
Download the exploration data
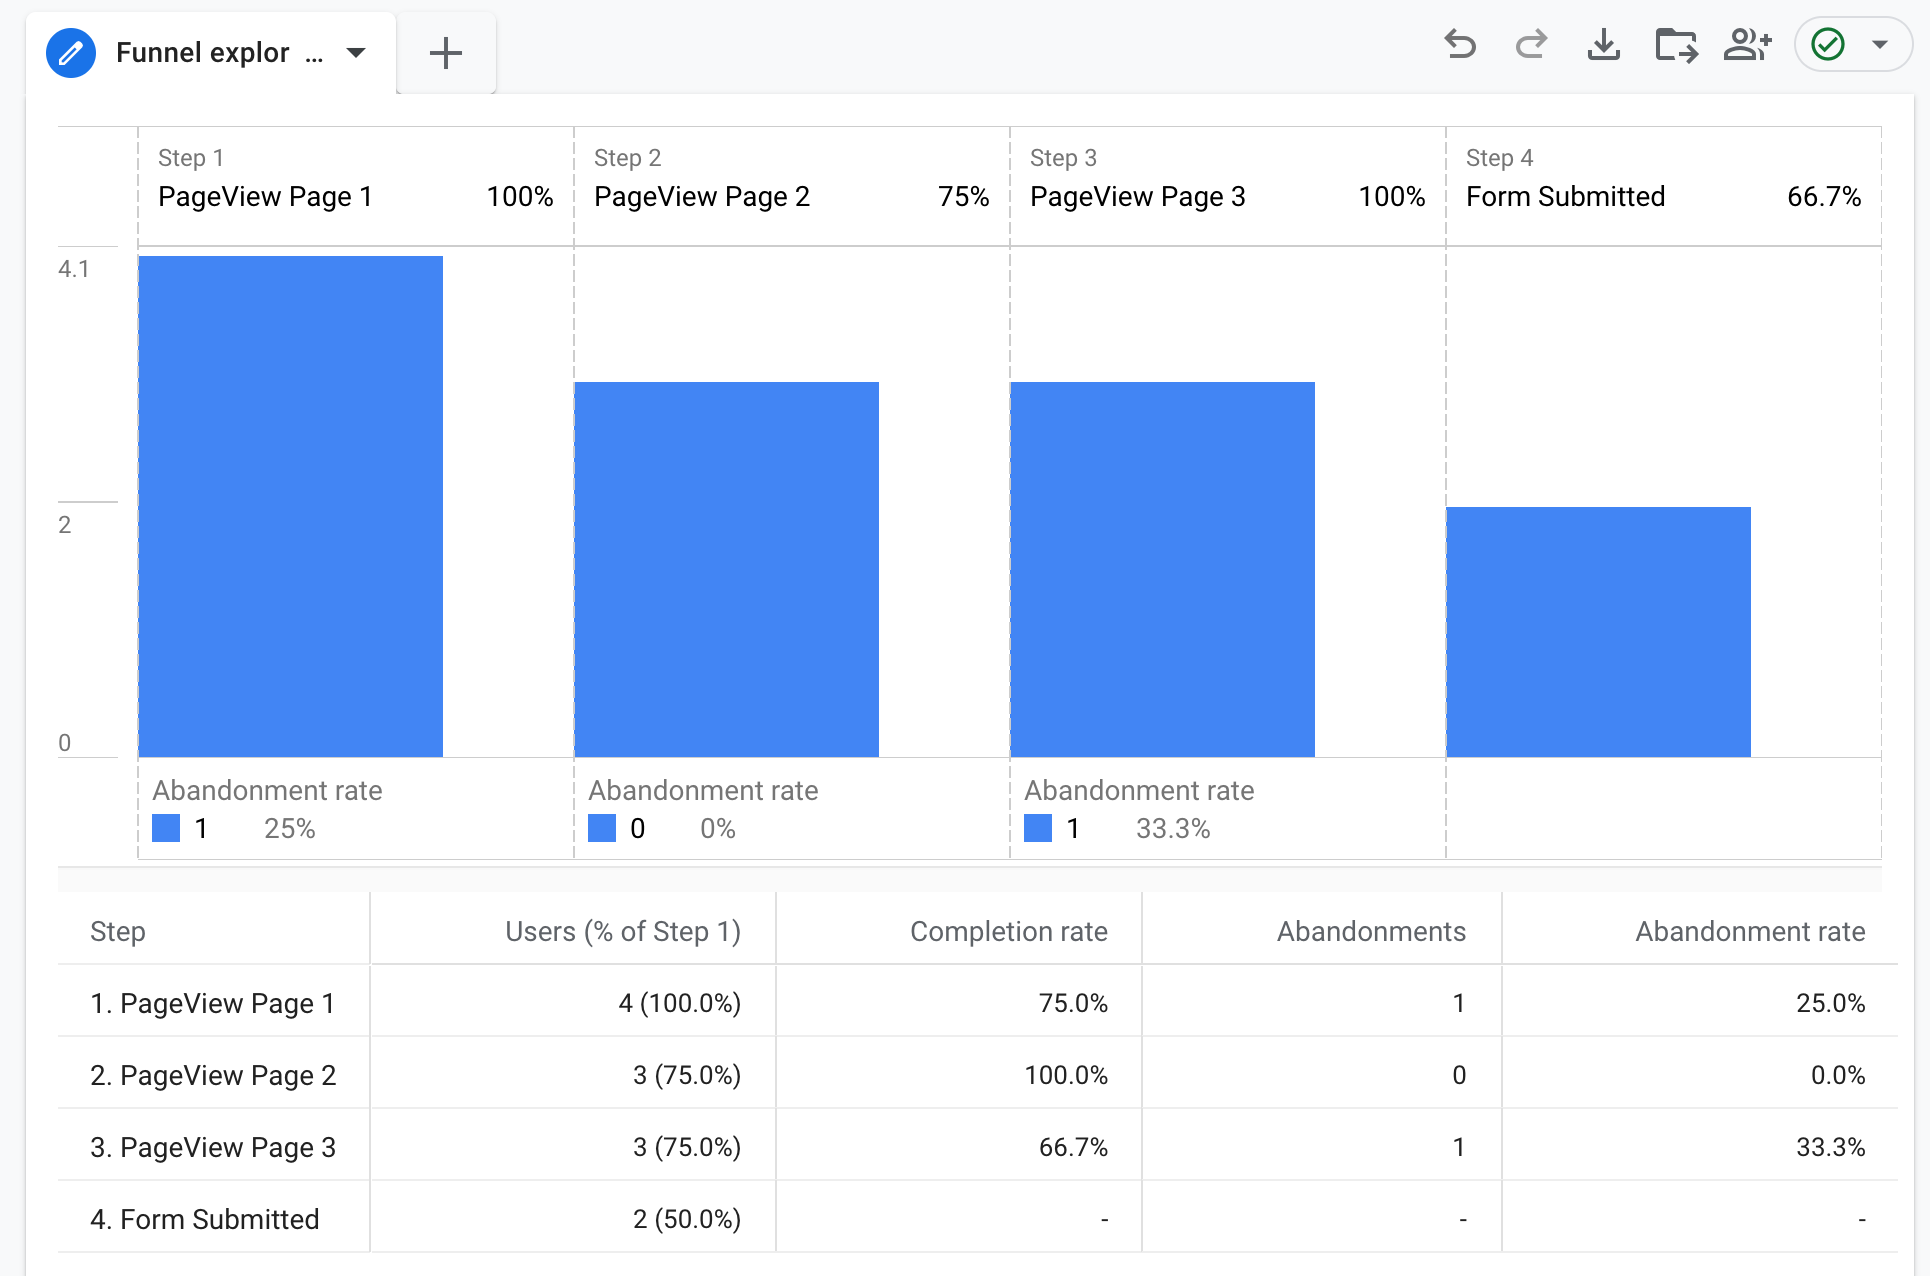tap(1603, 45)
